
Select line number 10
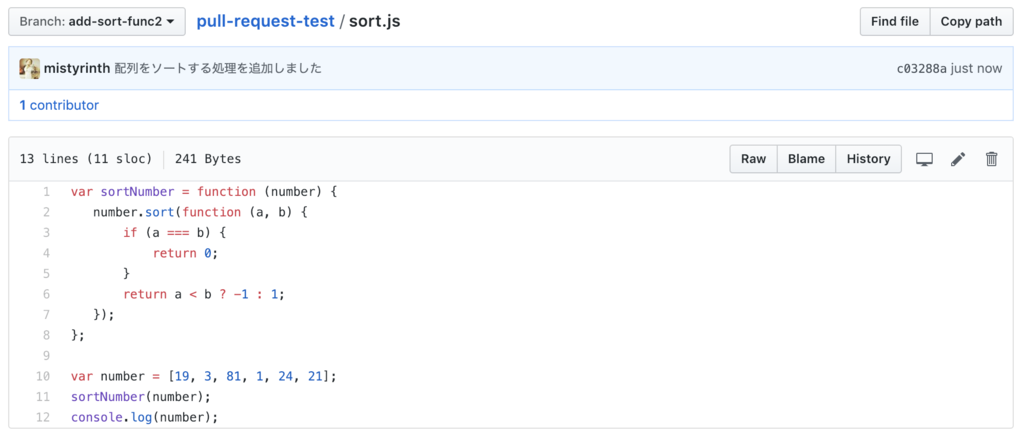(43, 376)
